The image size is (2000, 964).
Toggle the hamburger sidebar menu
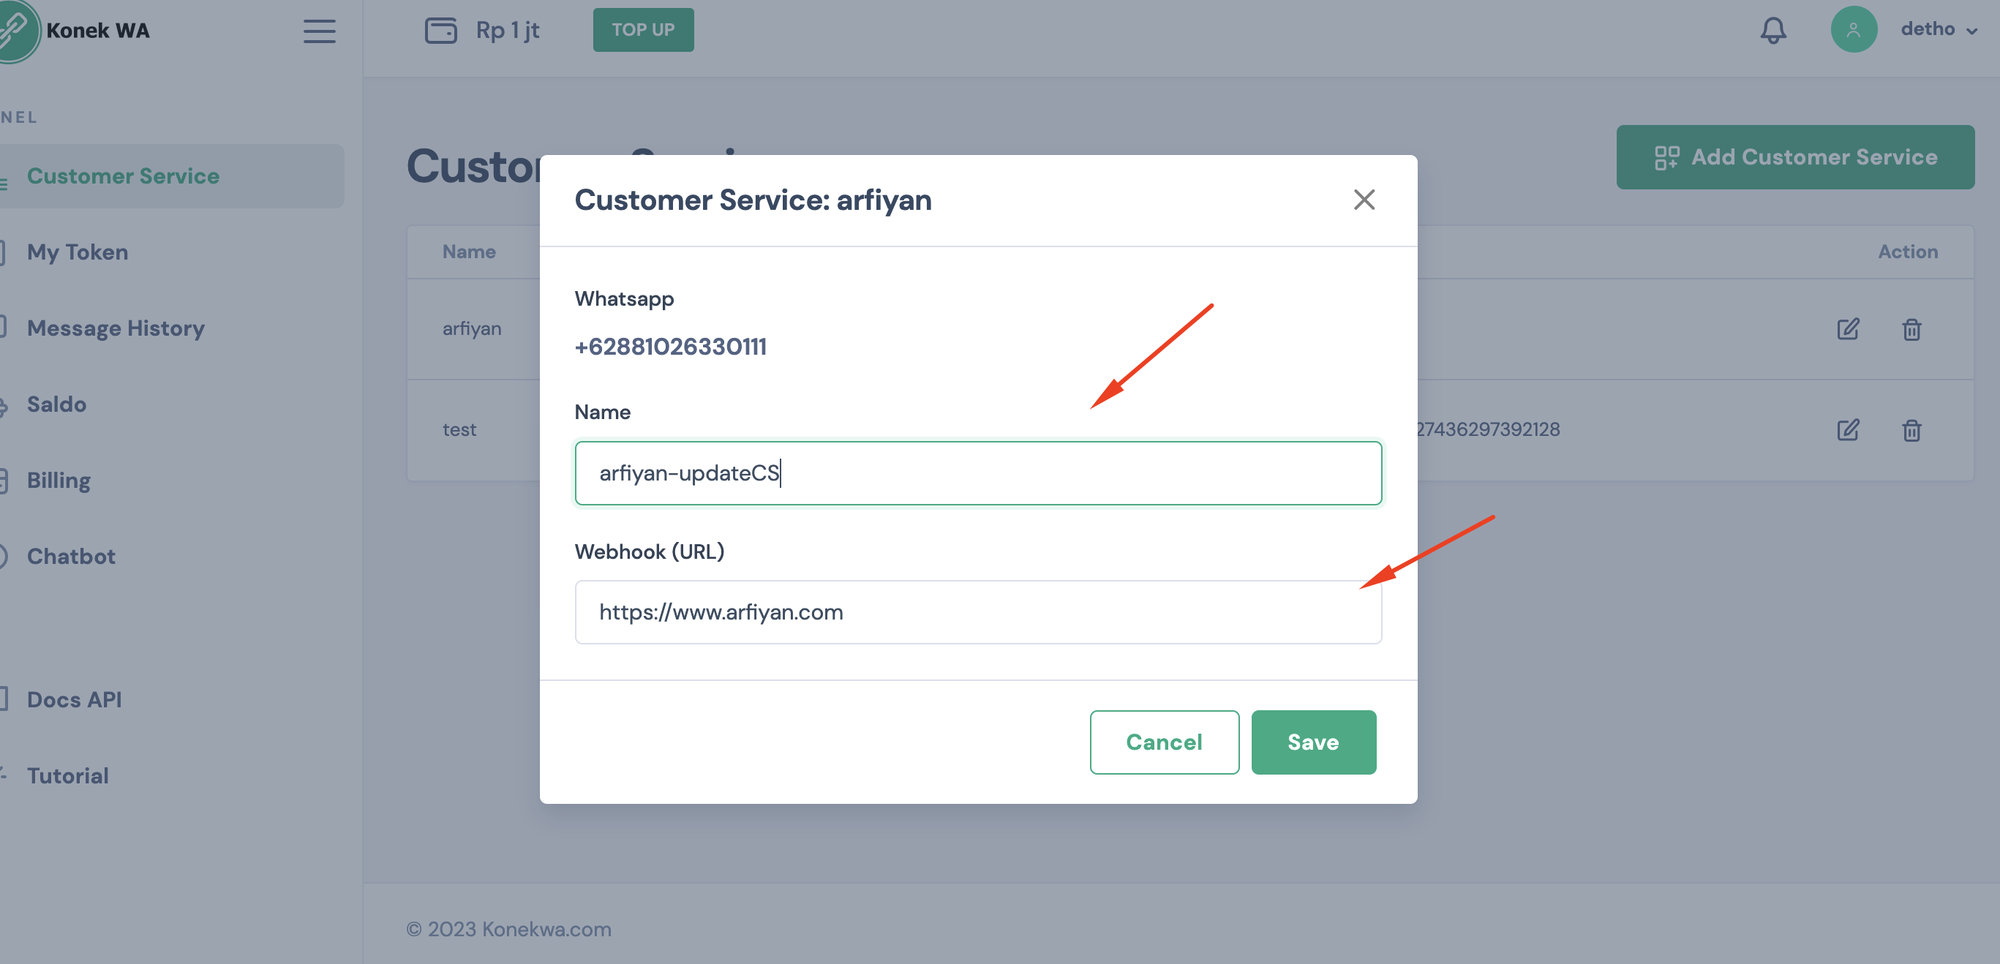[x=319, y=31]
